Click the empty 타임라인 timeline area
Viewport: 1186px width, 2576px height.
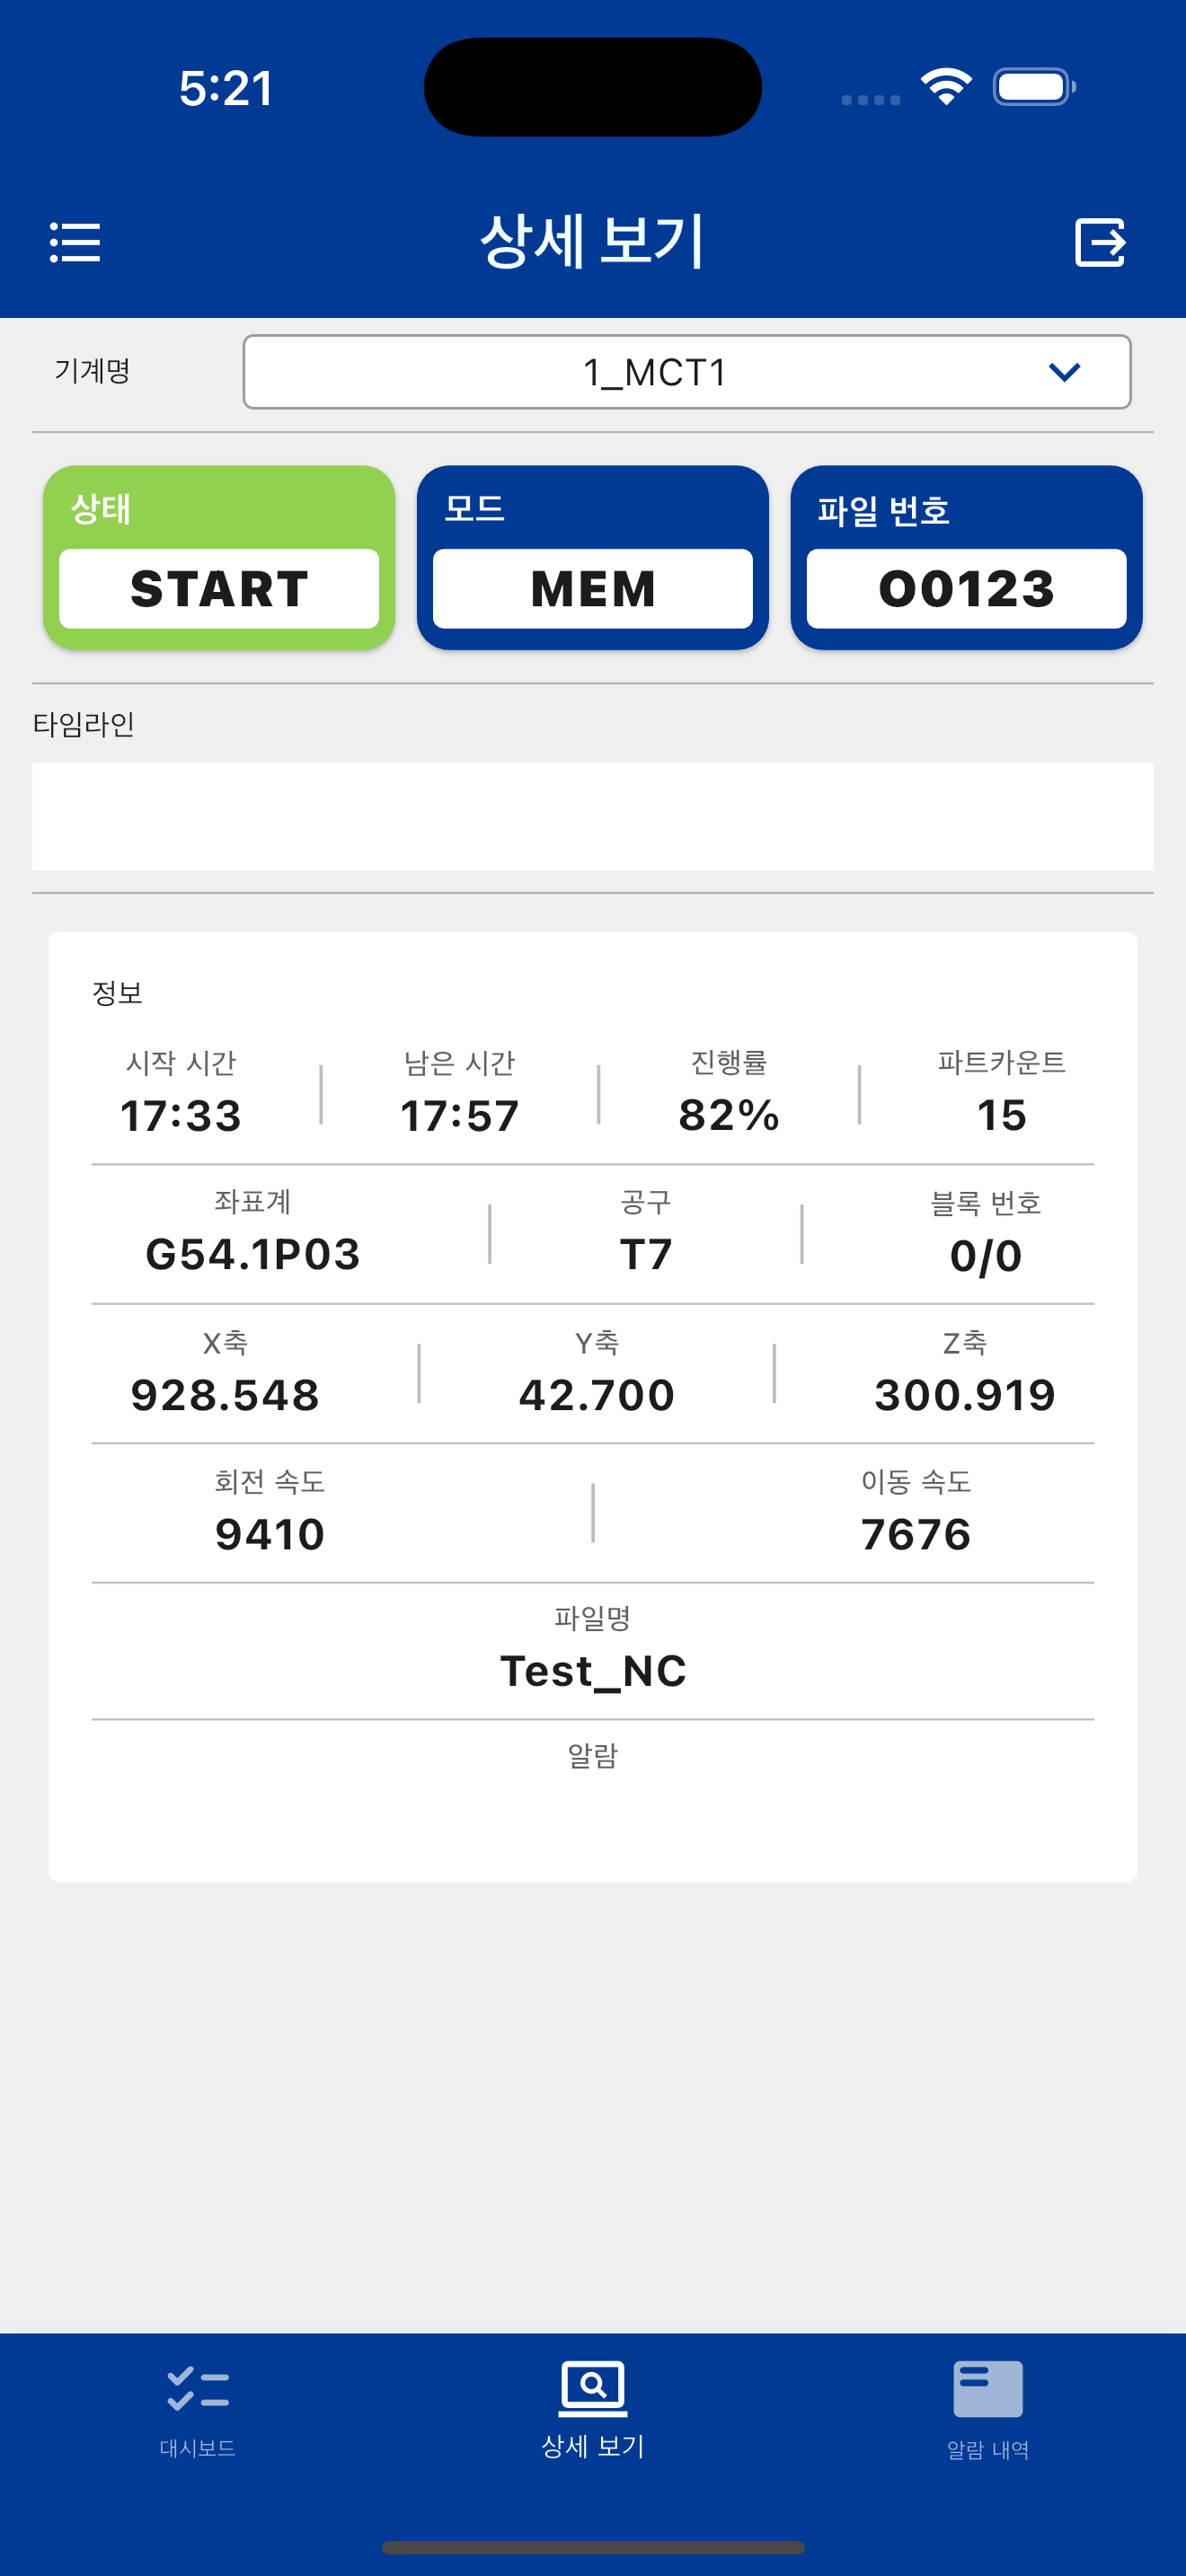[593, 816]
